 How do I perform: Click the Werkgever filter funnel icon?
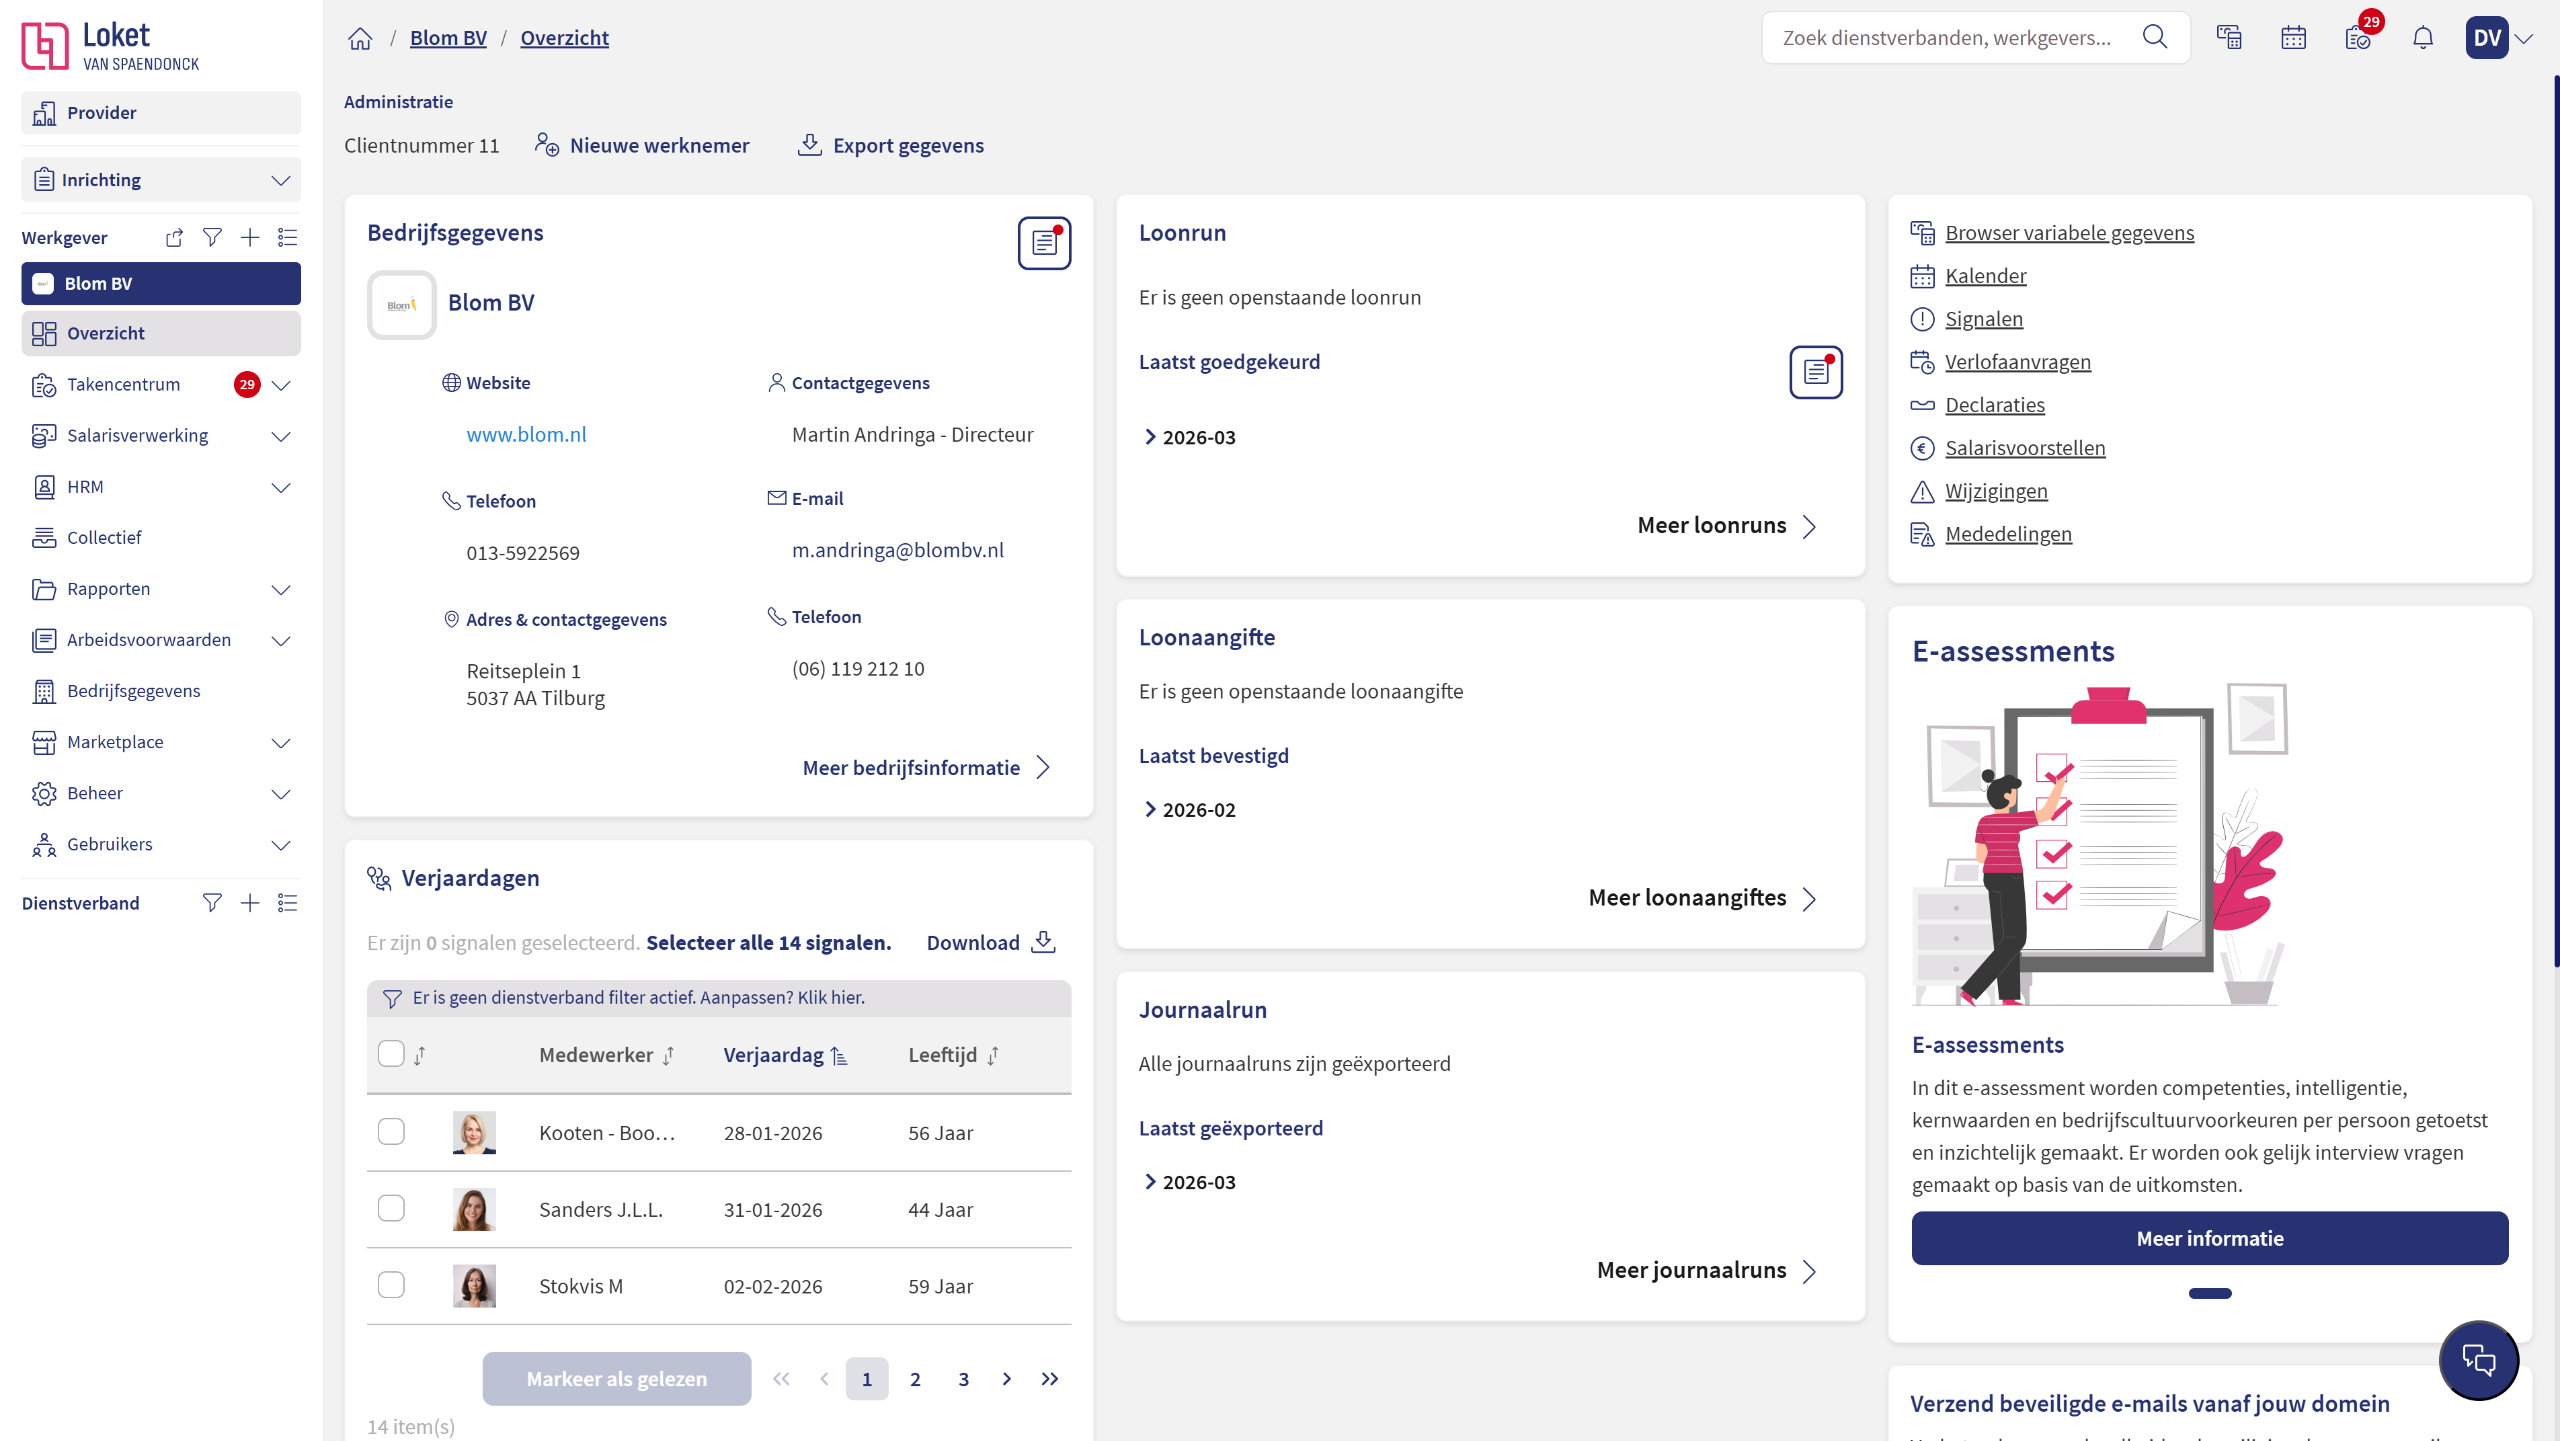[x=212, y=237]
